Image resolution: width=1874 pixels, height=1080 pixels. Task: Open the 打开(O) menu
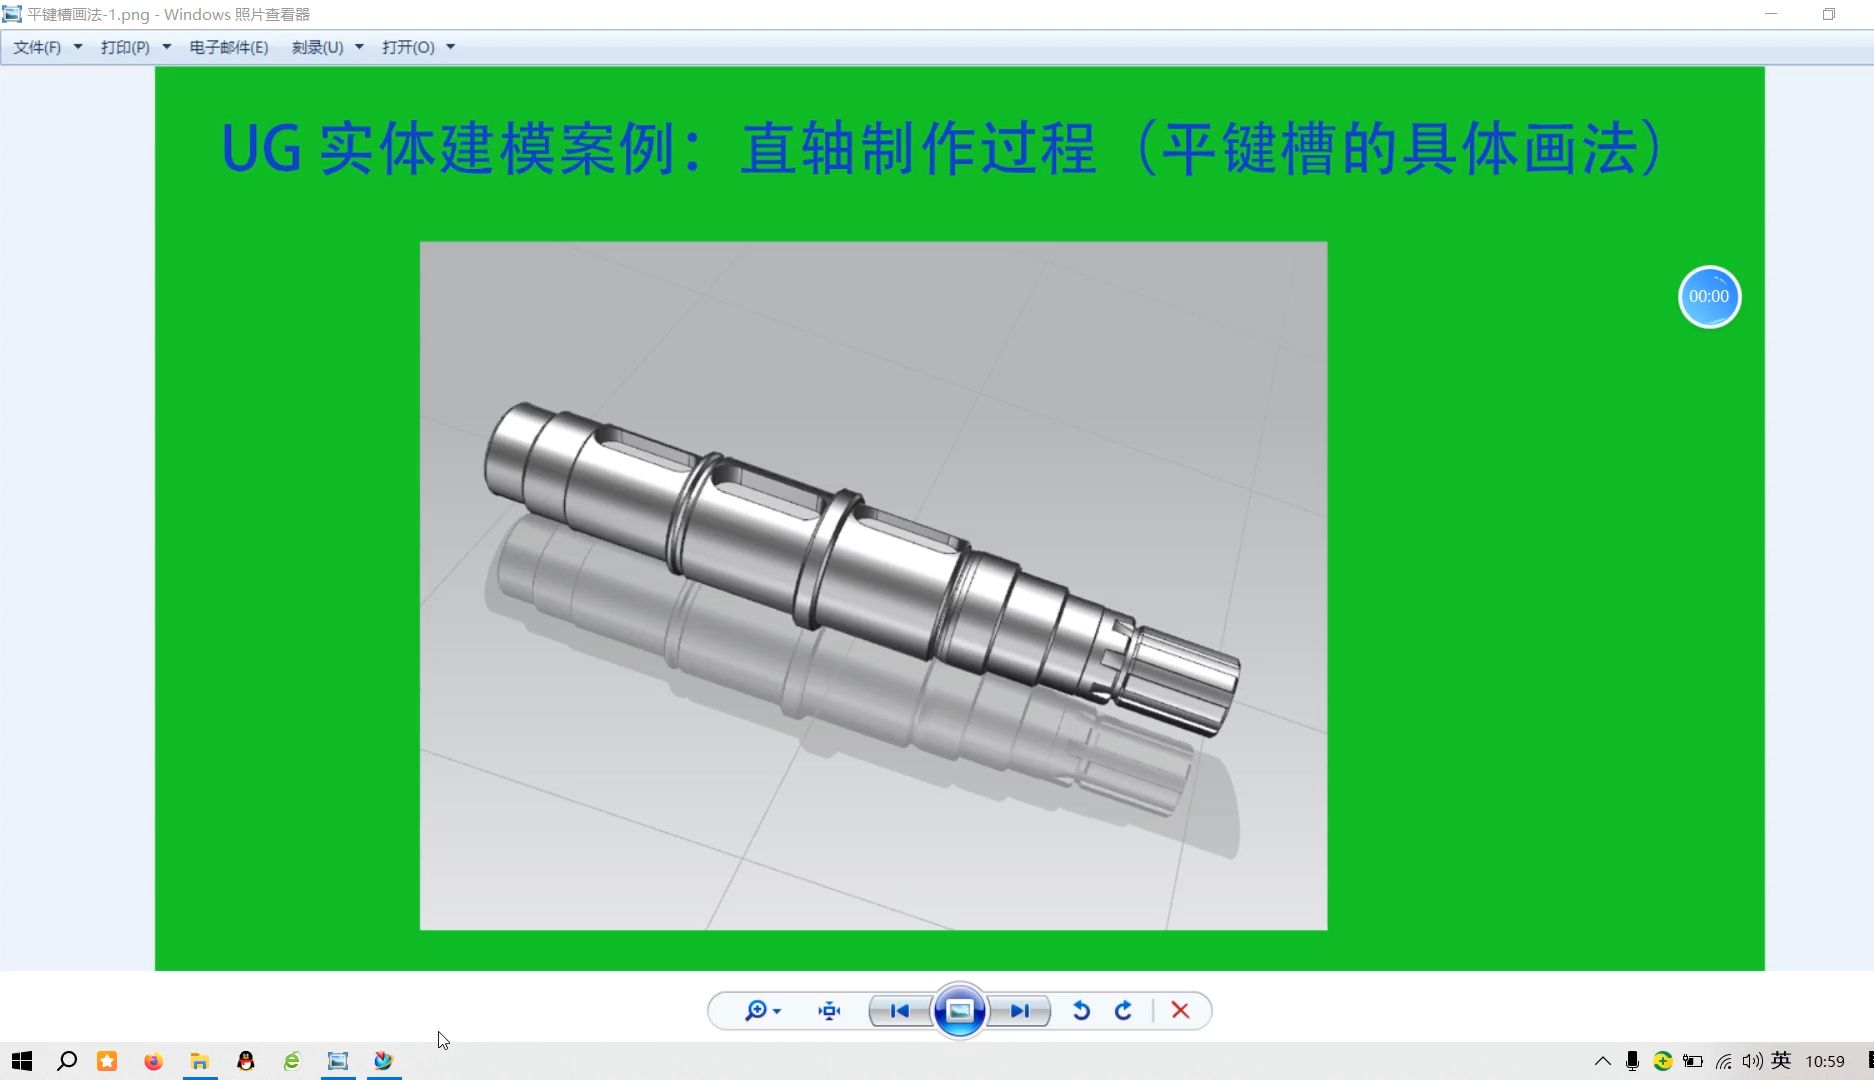click(x=408, y=47)
